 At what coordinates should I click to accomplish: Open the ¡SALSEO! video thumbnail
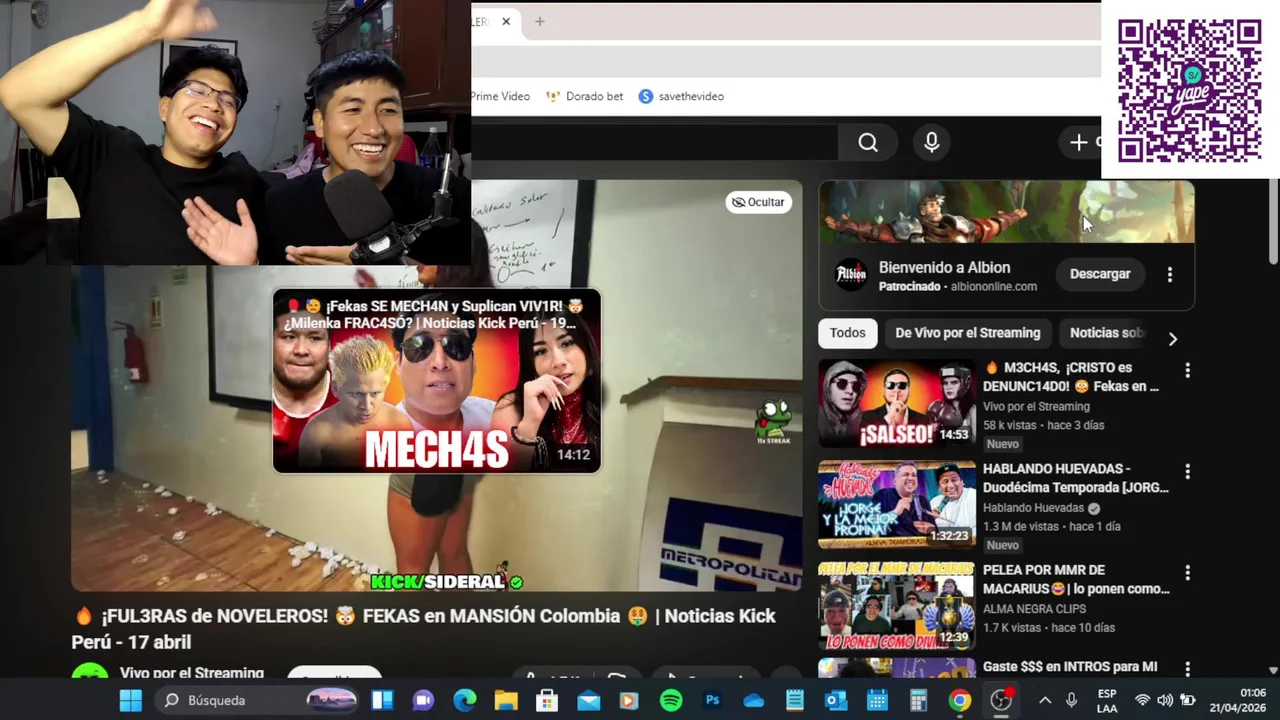point(896,403)
